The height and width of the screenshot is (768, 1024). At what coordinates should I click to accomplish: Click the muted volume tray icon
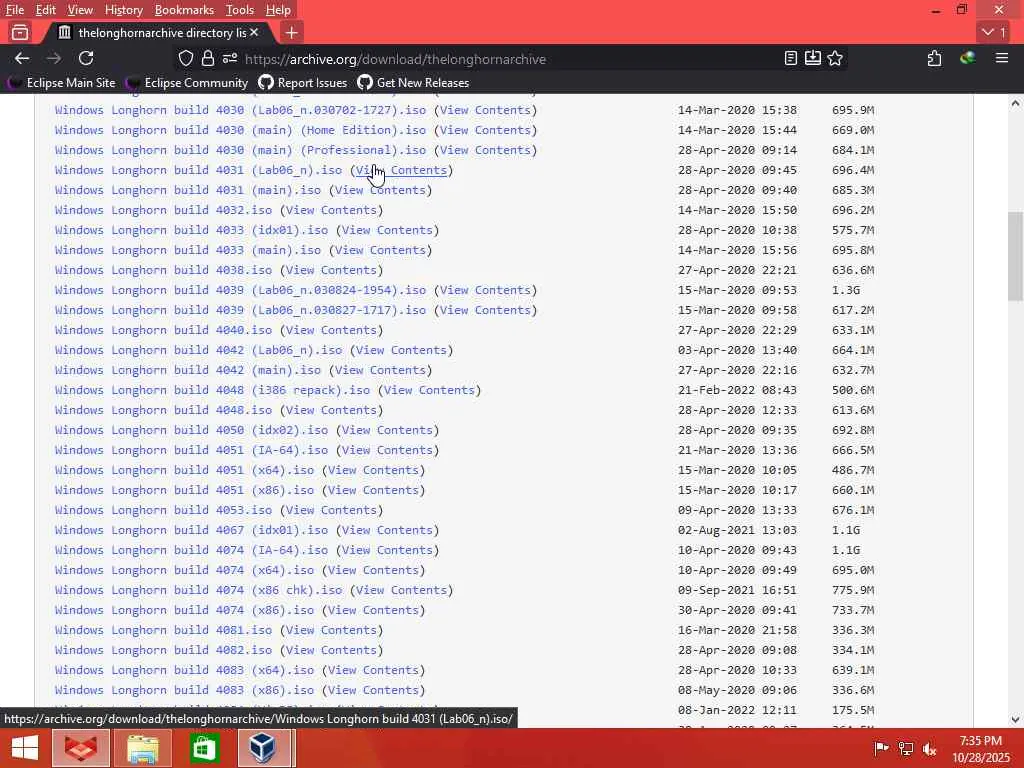pyautogui.click(x=929, y=748)
